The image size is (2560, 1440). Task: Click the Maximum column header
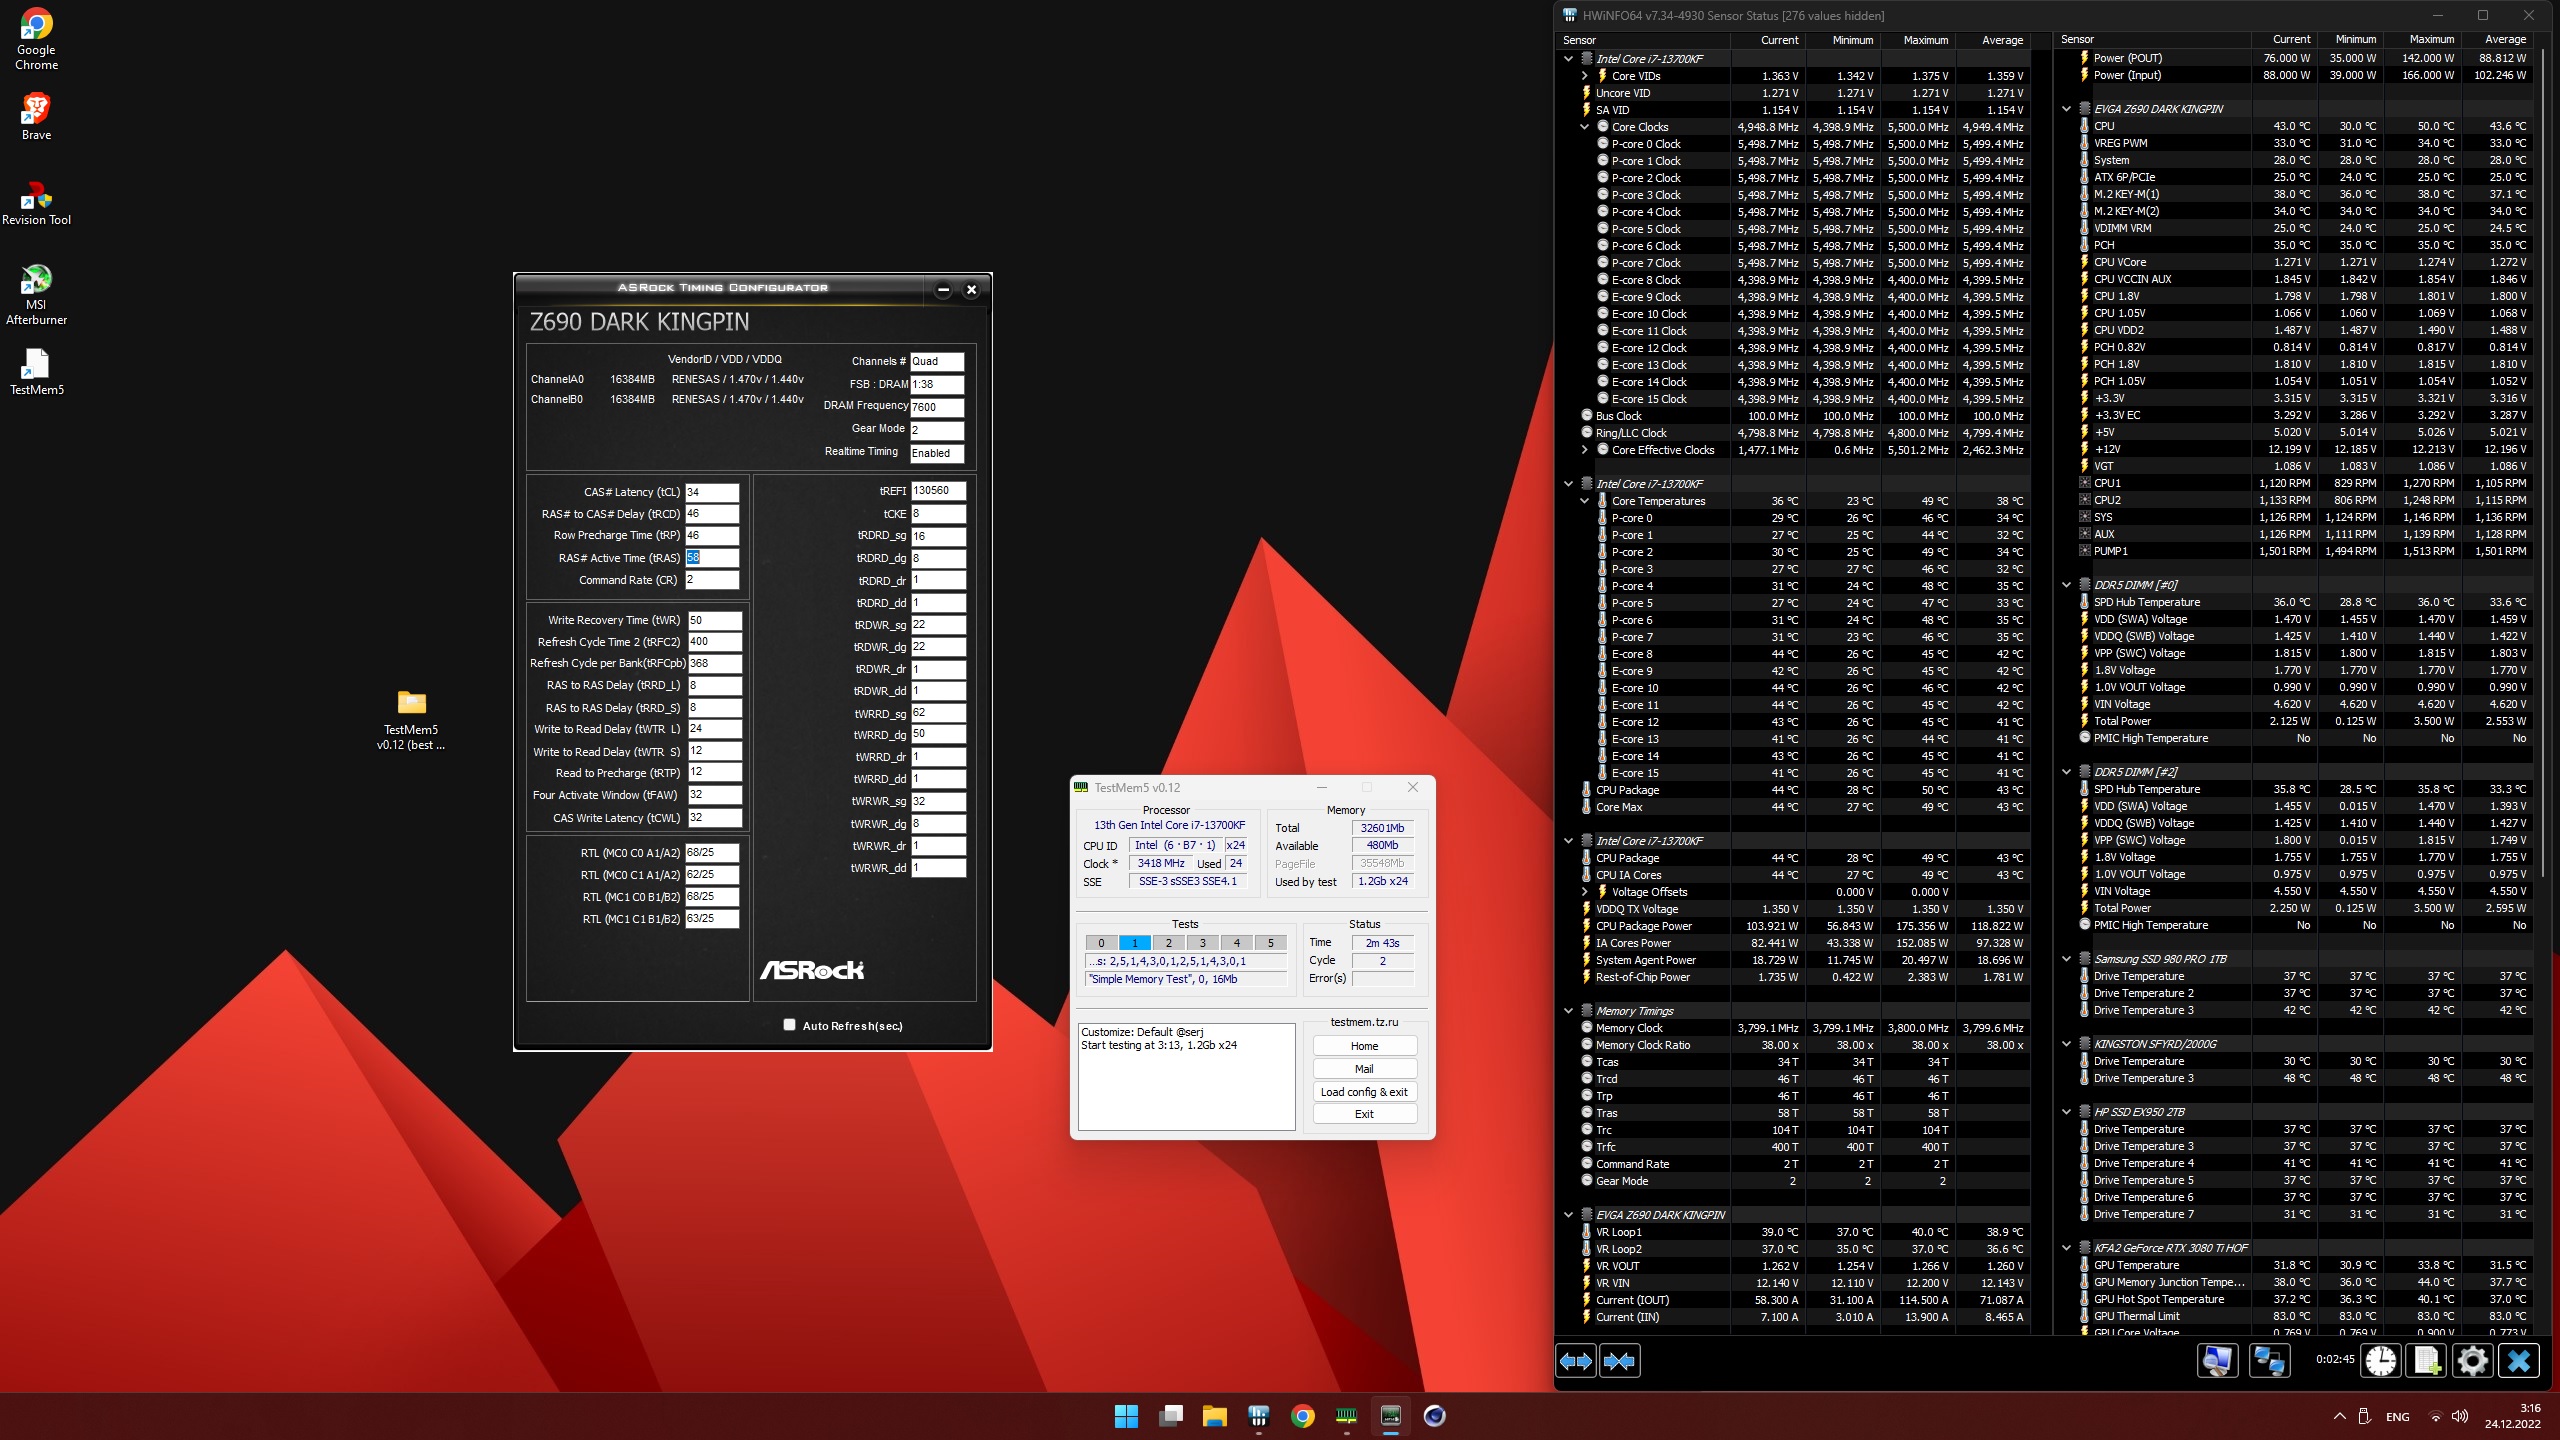tap(1925, 40)
